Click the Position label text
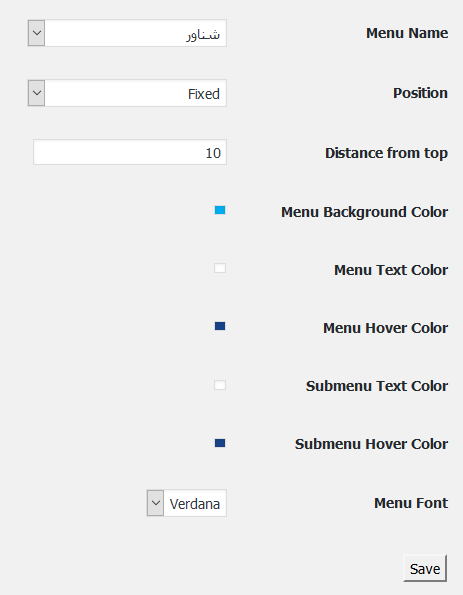This screenshot has width=463, height=595. click(420, 93)
